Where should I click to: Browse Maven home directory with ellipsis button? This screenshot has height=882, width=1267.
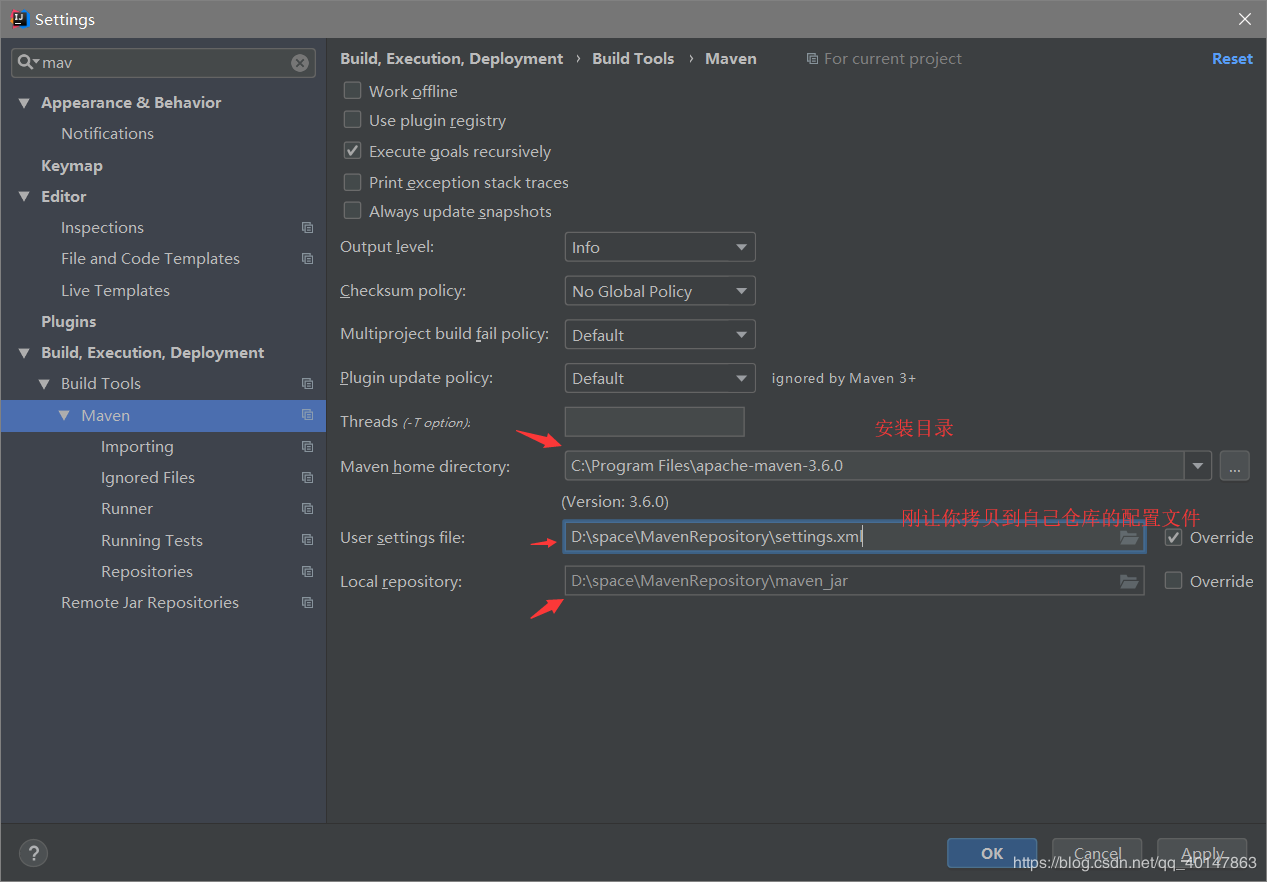[x=1234, y=465]
